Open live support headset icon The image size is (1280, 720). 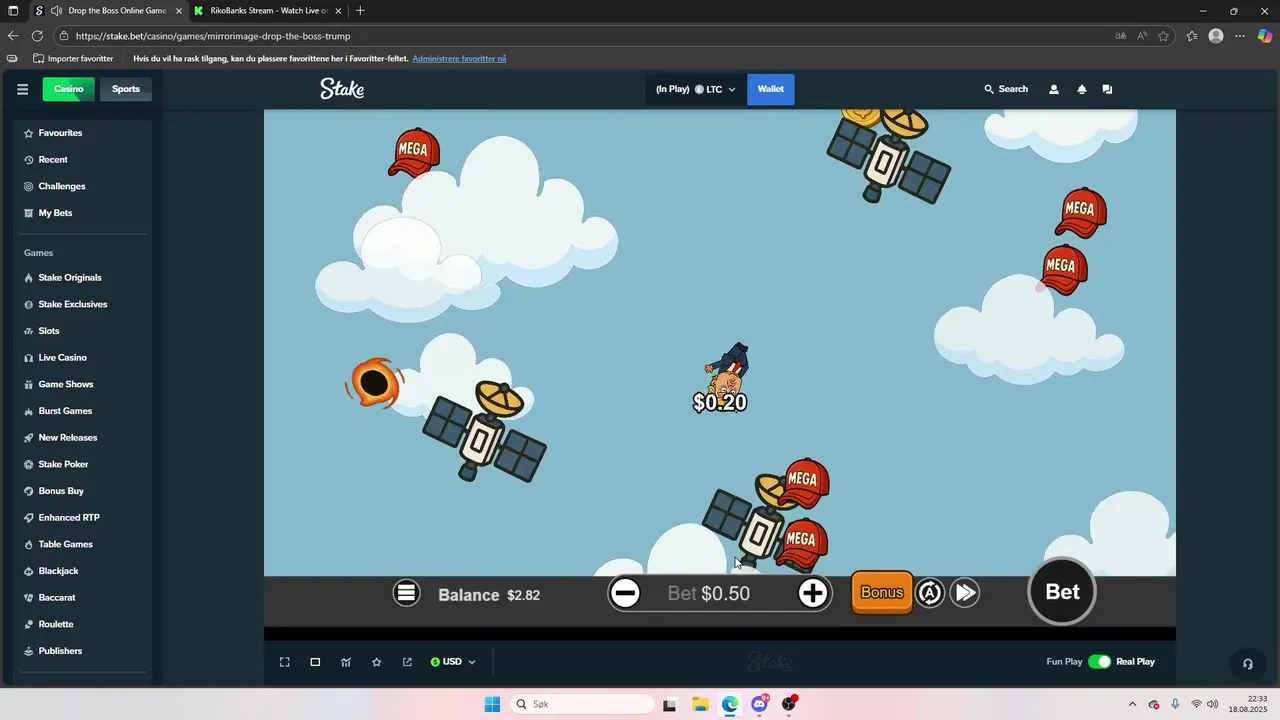coord(1247,664)
